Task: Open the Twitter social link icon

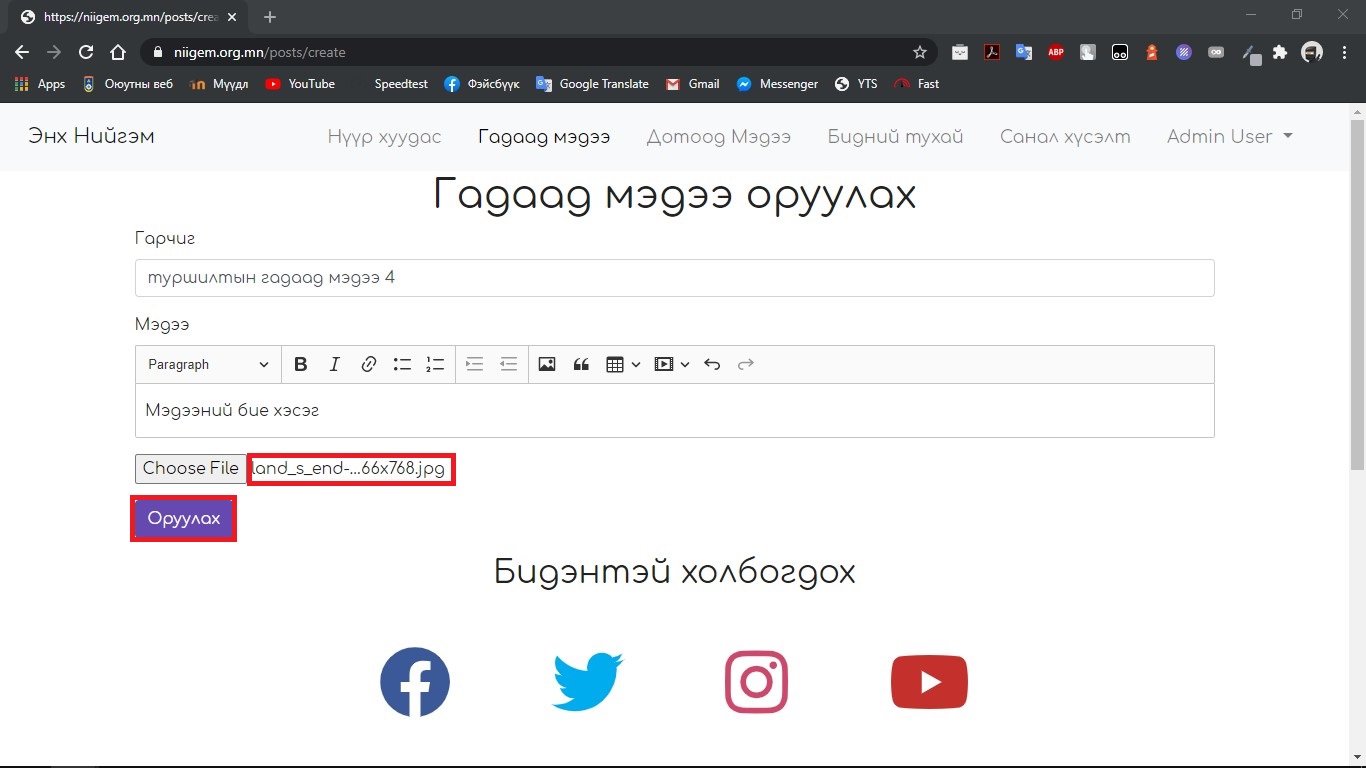Action: pyautogui.click(x=587, y=682)
